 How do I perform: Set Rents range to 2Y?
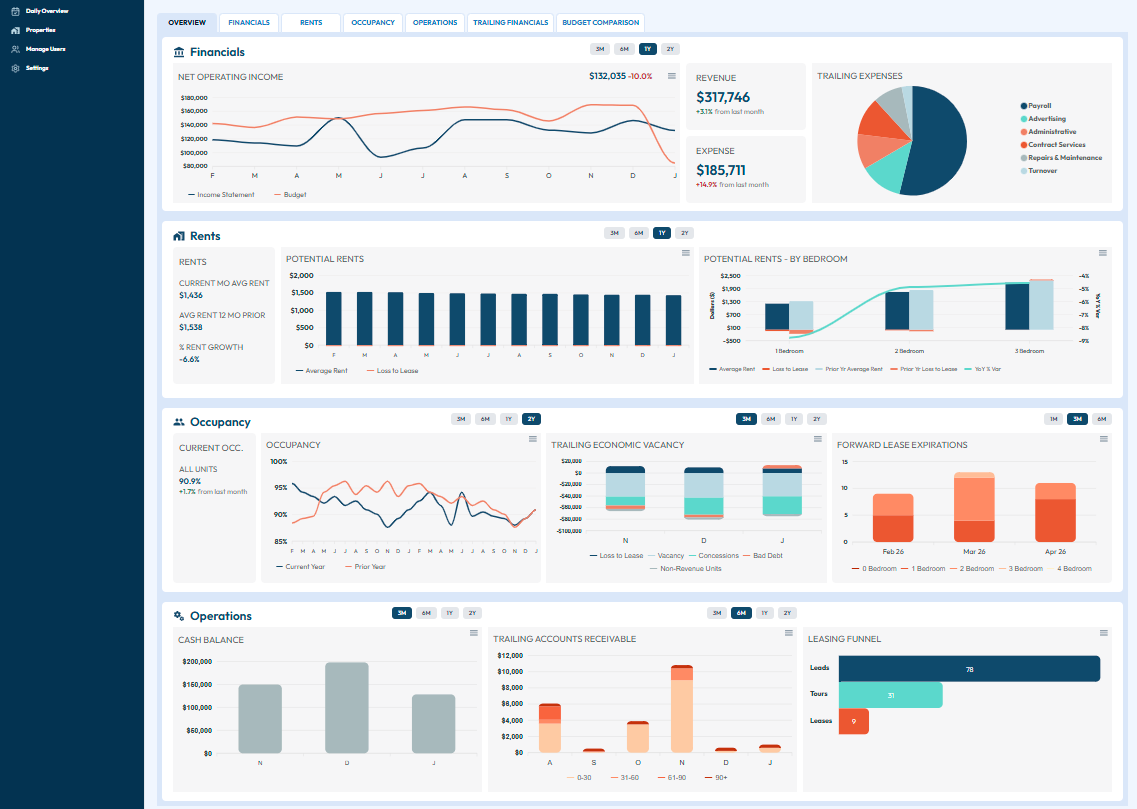685,233
